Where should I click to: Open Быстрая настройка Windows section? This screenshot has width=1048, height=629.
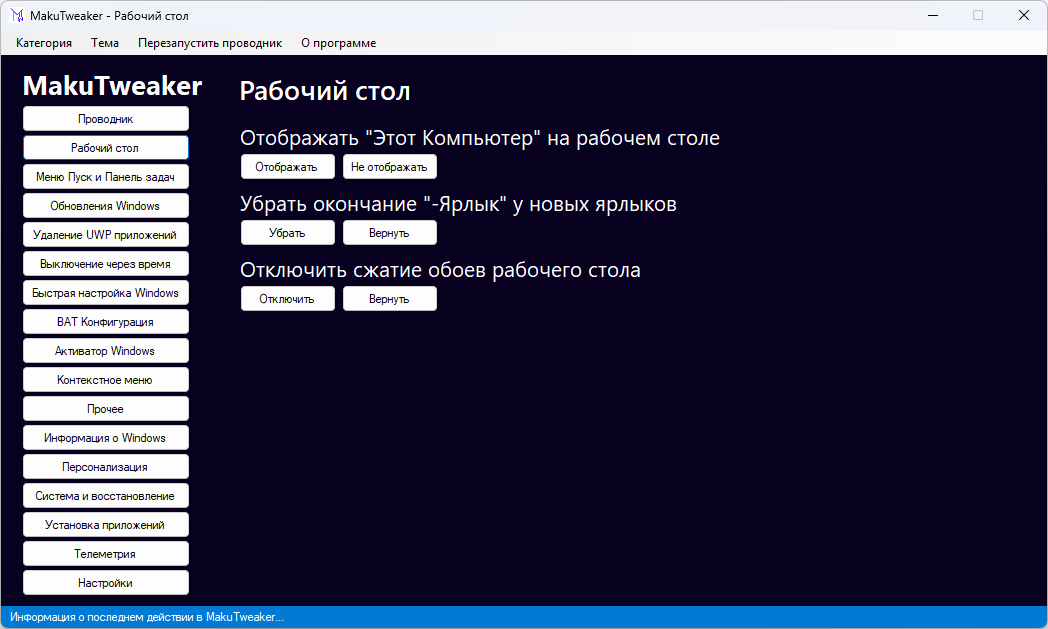[x=106, y=293]
